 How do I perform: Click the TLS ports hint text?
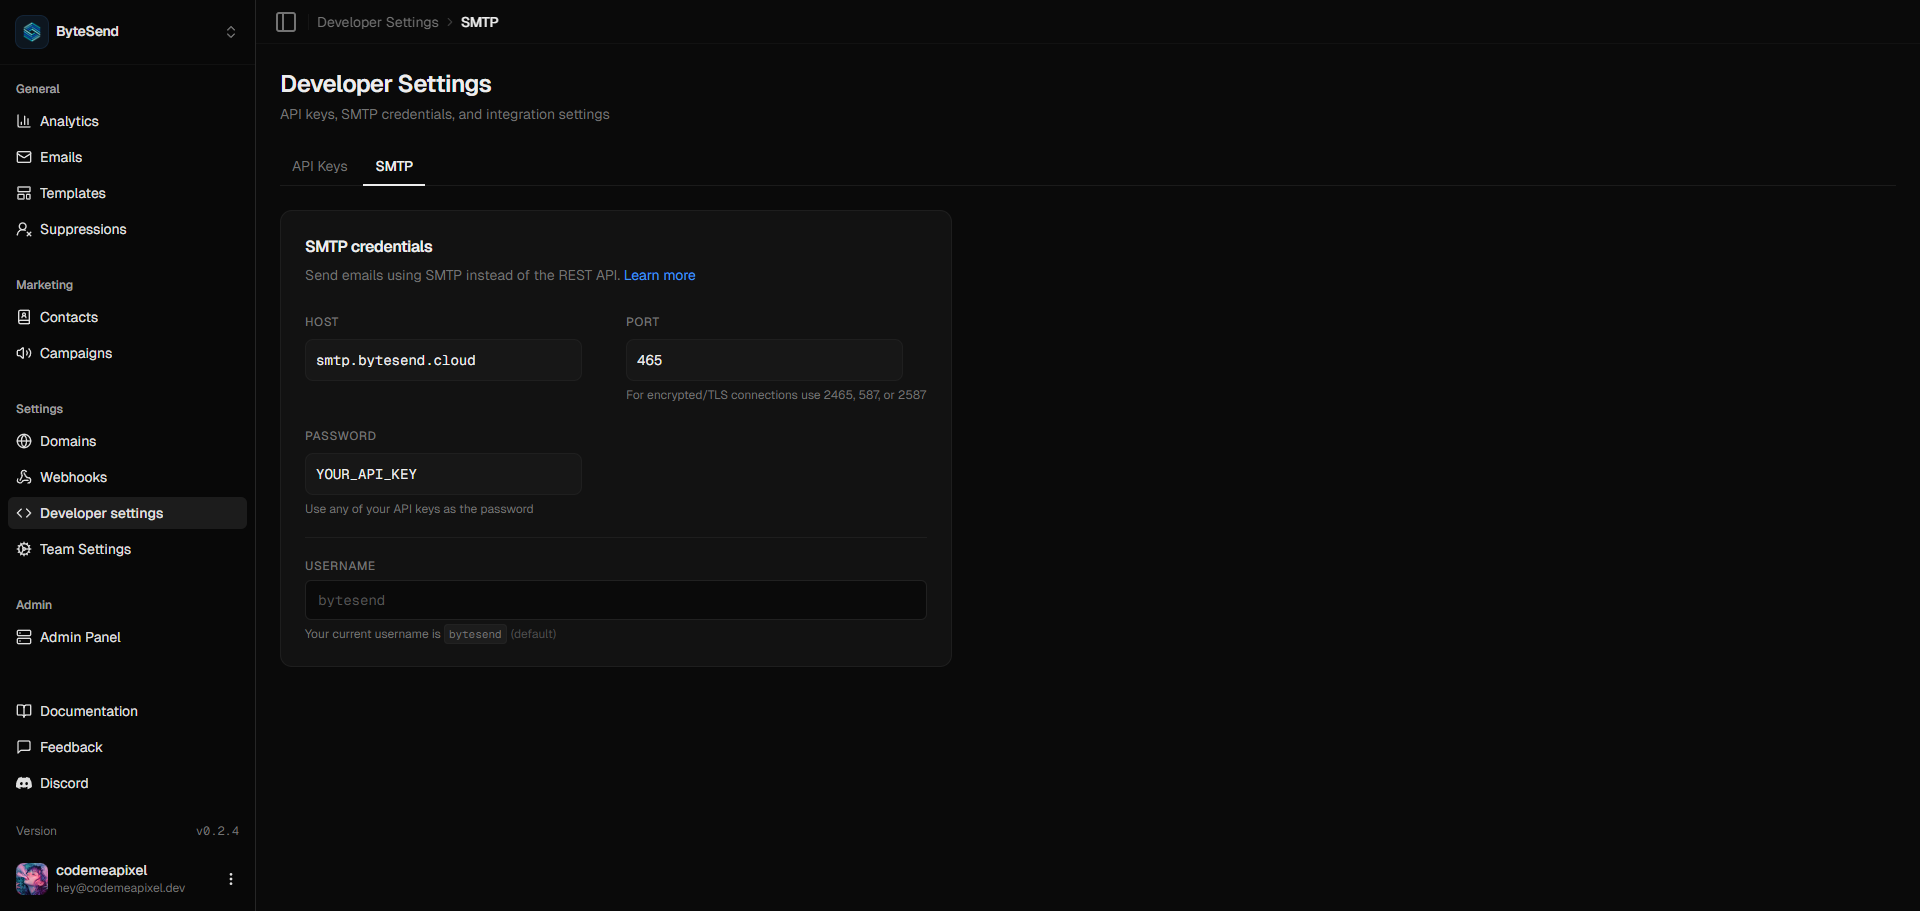(x=776, y=395)
